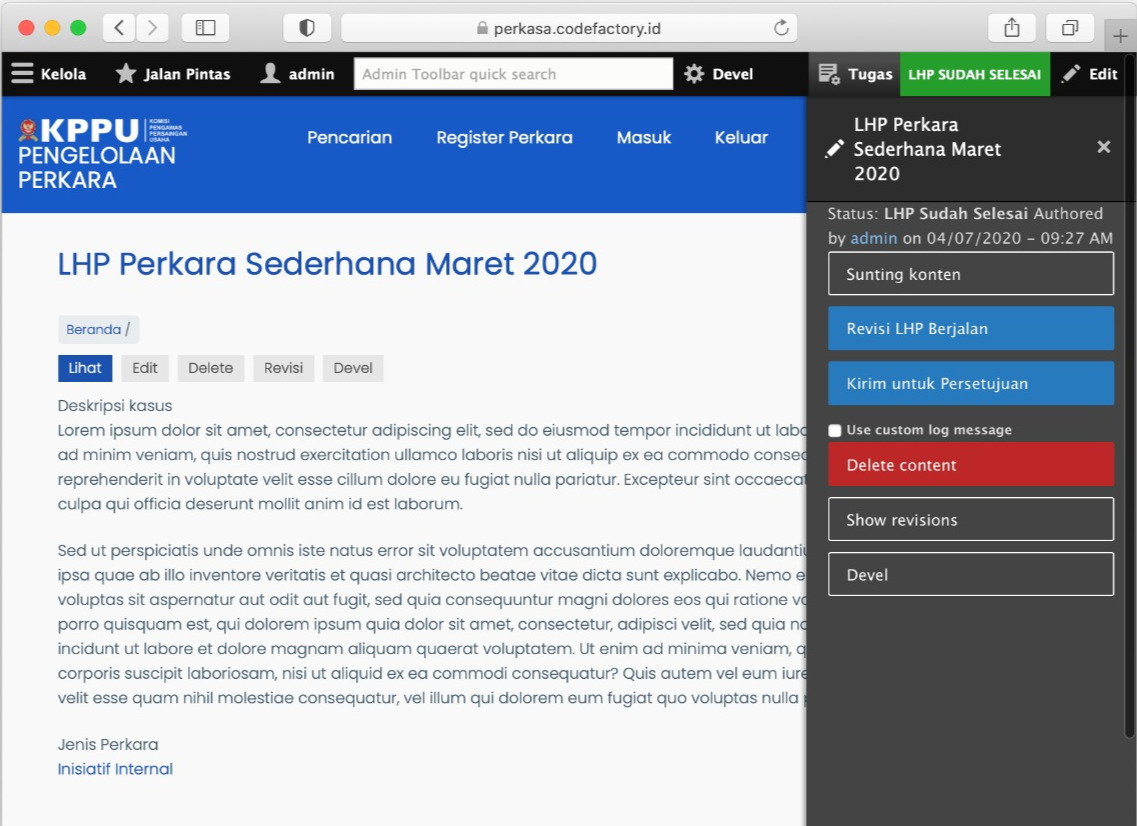This screenshot has height=826, width=1137.
Task: Enable Use custom log message checkbox
Action: click(835, 430)
